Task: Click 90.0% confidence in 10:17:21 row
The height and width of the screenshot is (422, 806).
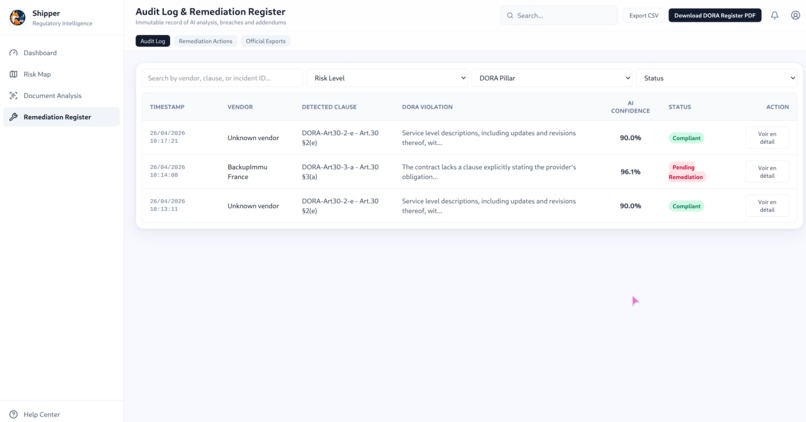Action: [630, 138]
